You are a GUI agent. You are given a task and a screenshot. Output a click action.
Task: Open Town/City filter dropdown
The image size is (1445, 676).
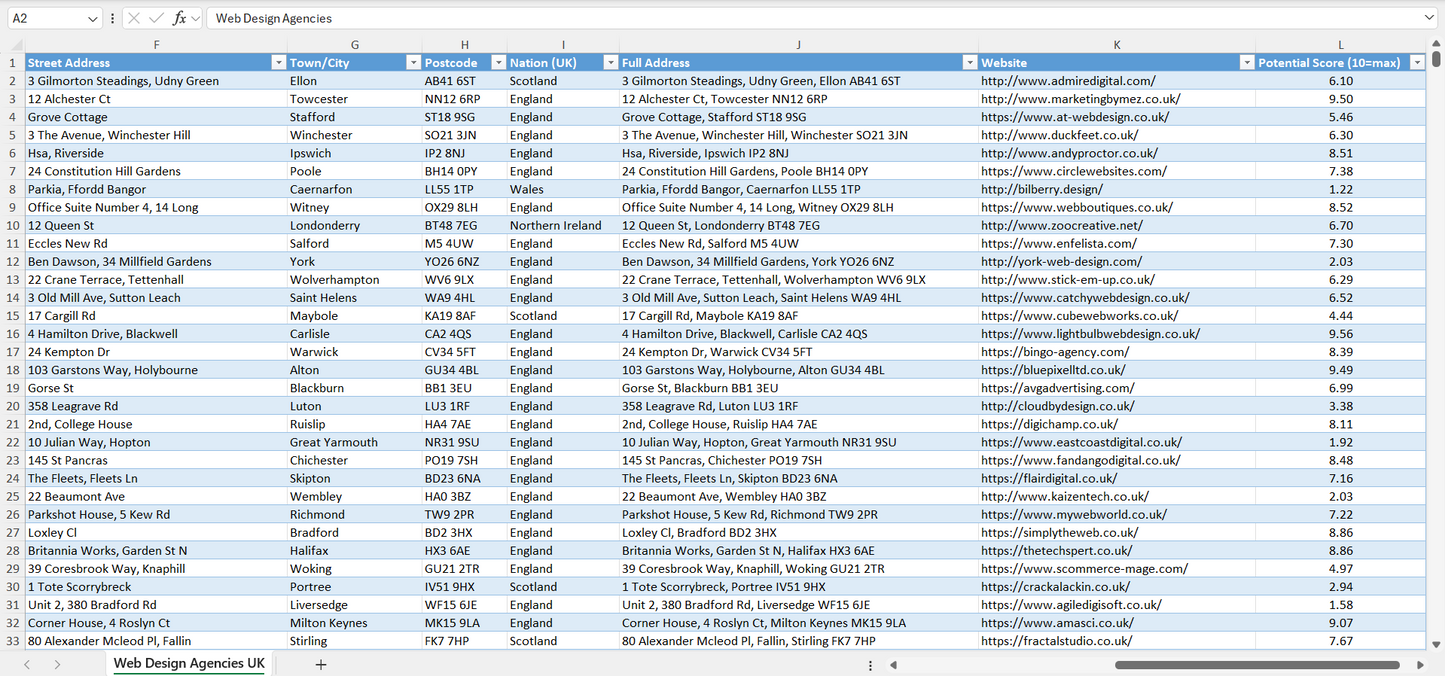(412, 62)
